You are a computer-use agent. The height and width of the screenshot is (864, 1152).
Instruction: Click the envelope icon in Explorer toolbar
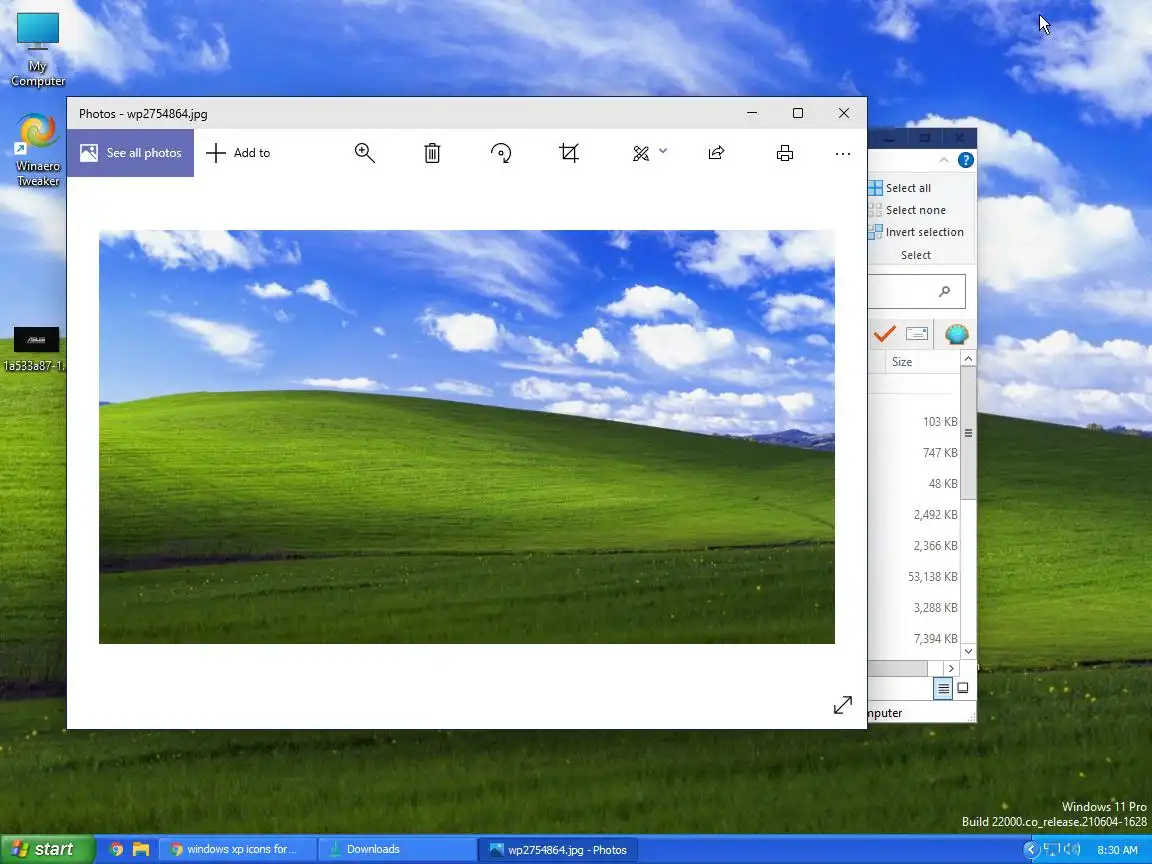tap(917, 334)
